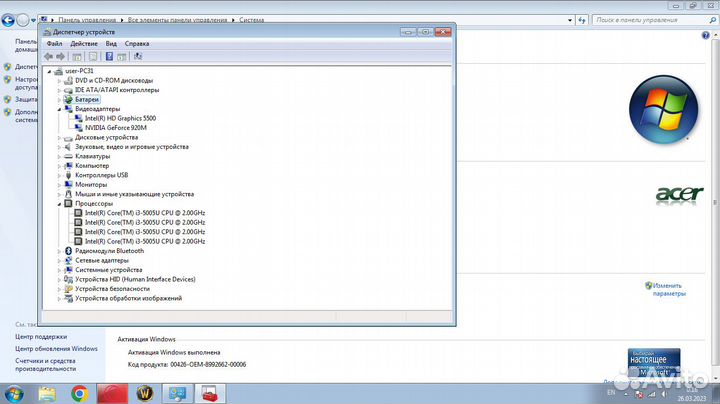Click the blue Help toolbar icon

click(109, 56)
